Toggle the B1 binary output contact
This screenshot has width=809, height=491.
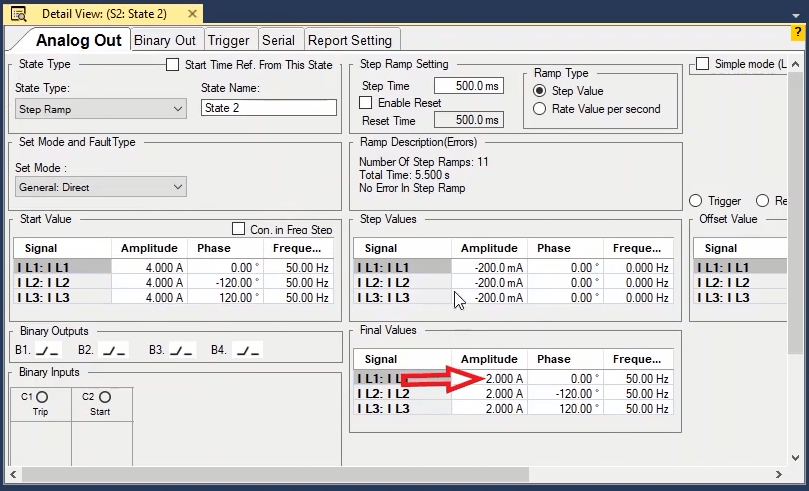click(48, 350)
